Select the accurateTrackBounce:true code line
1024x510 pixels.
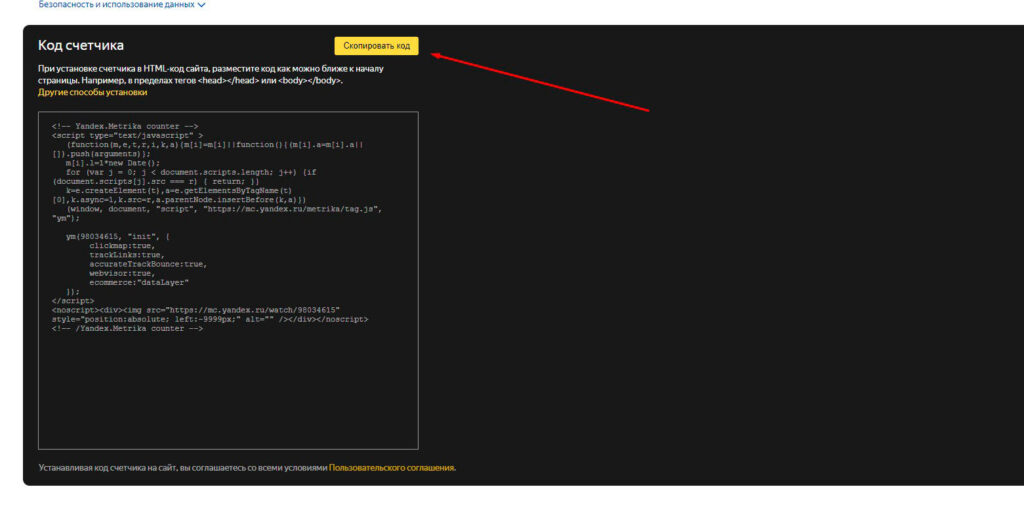coord(148,264)
